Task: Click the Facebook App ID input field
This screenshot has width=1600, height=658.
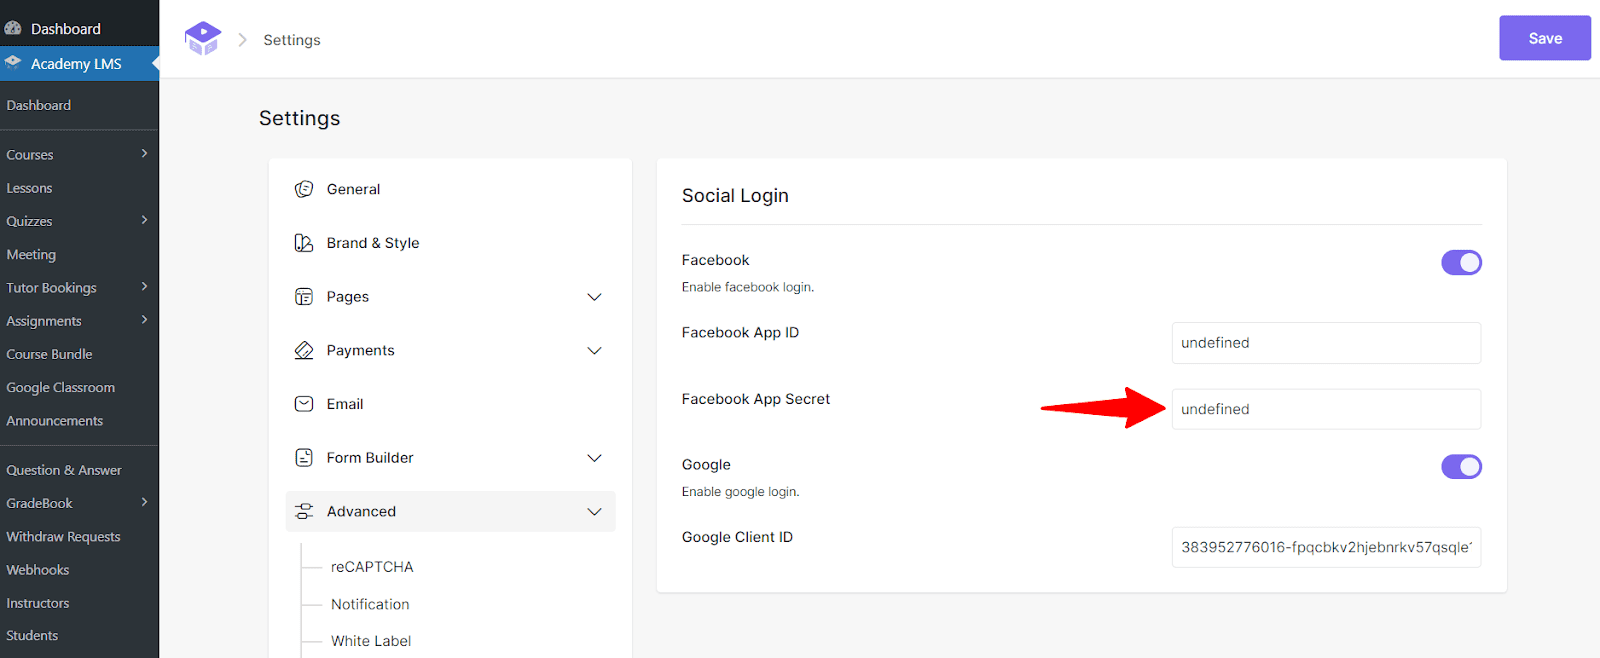Action: (1325, 342)
